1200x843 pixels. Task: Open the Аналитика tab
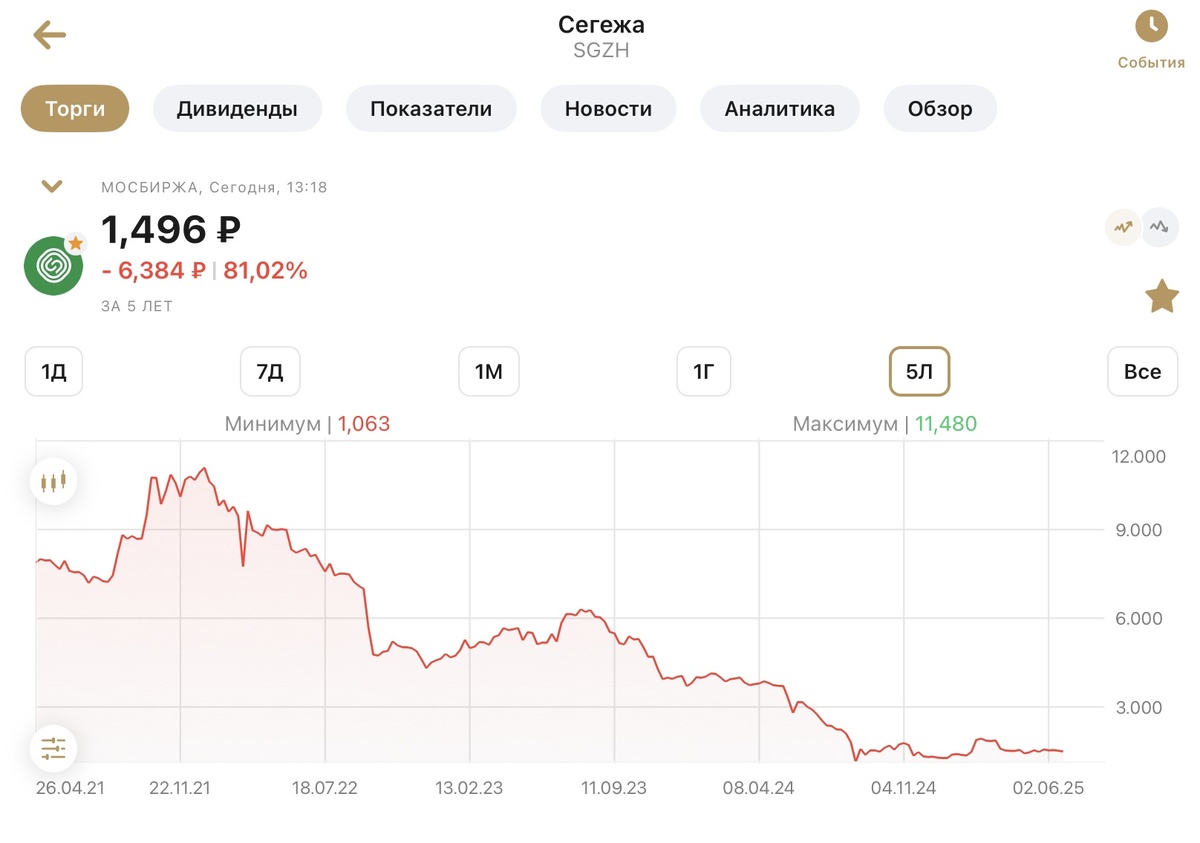point(780,109)
